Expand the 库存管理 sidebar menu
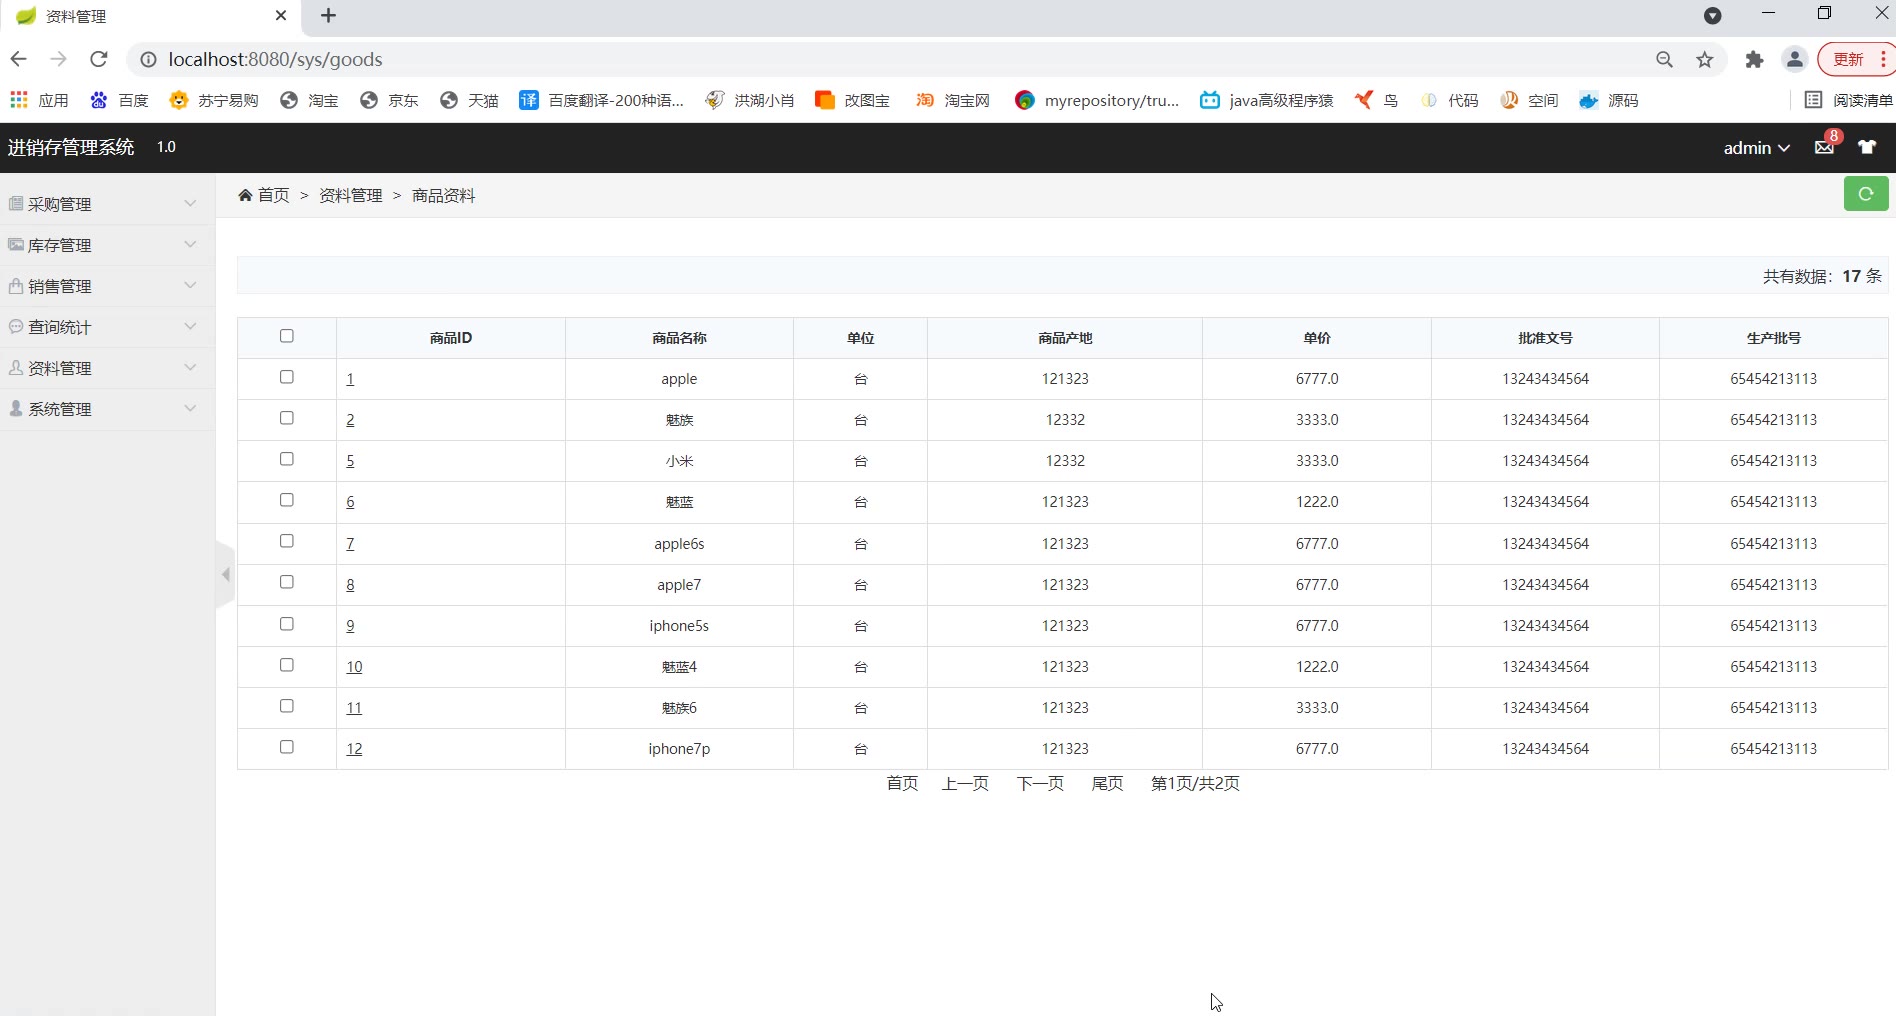This screenshot has height=1016, width=1896. point(107,245)
